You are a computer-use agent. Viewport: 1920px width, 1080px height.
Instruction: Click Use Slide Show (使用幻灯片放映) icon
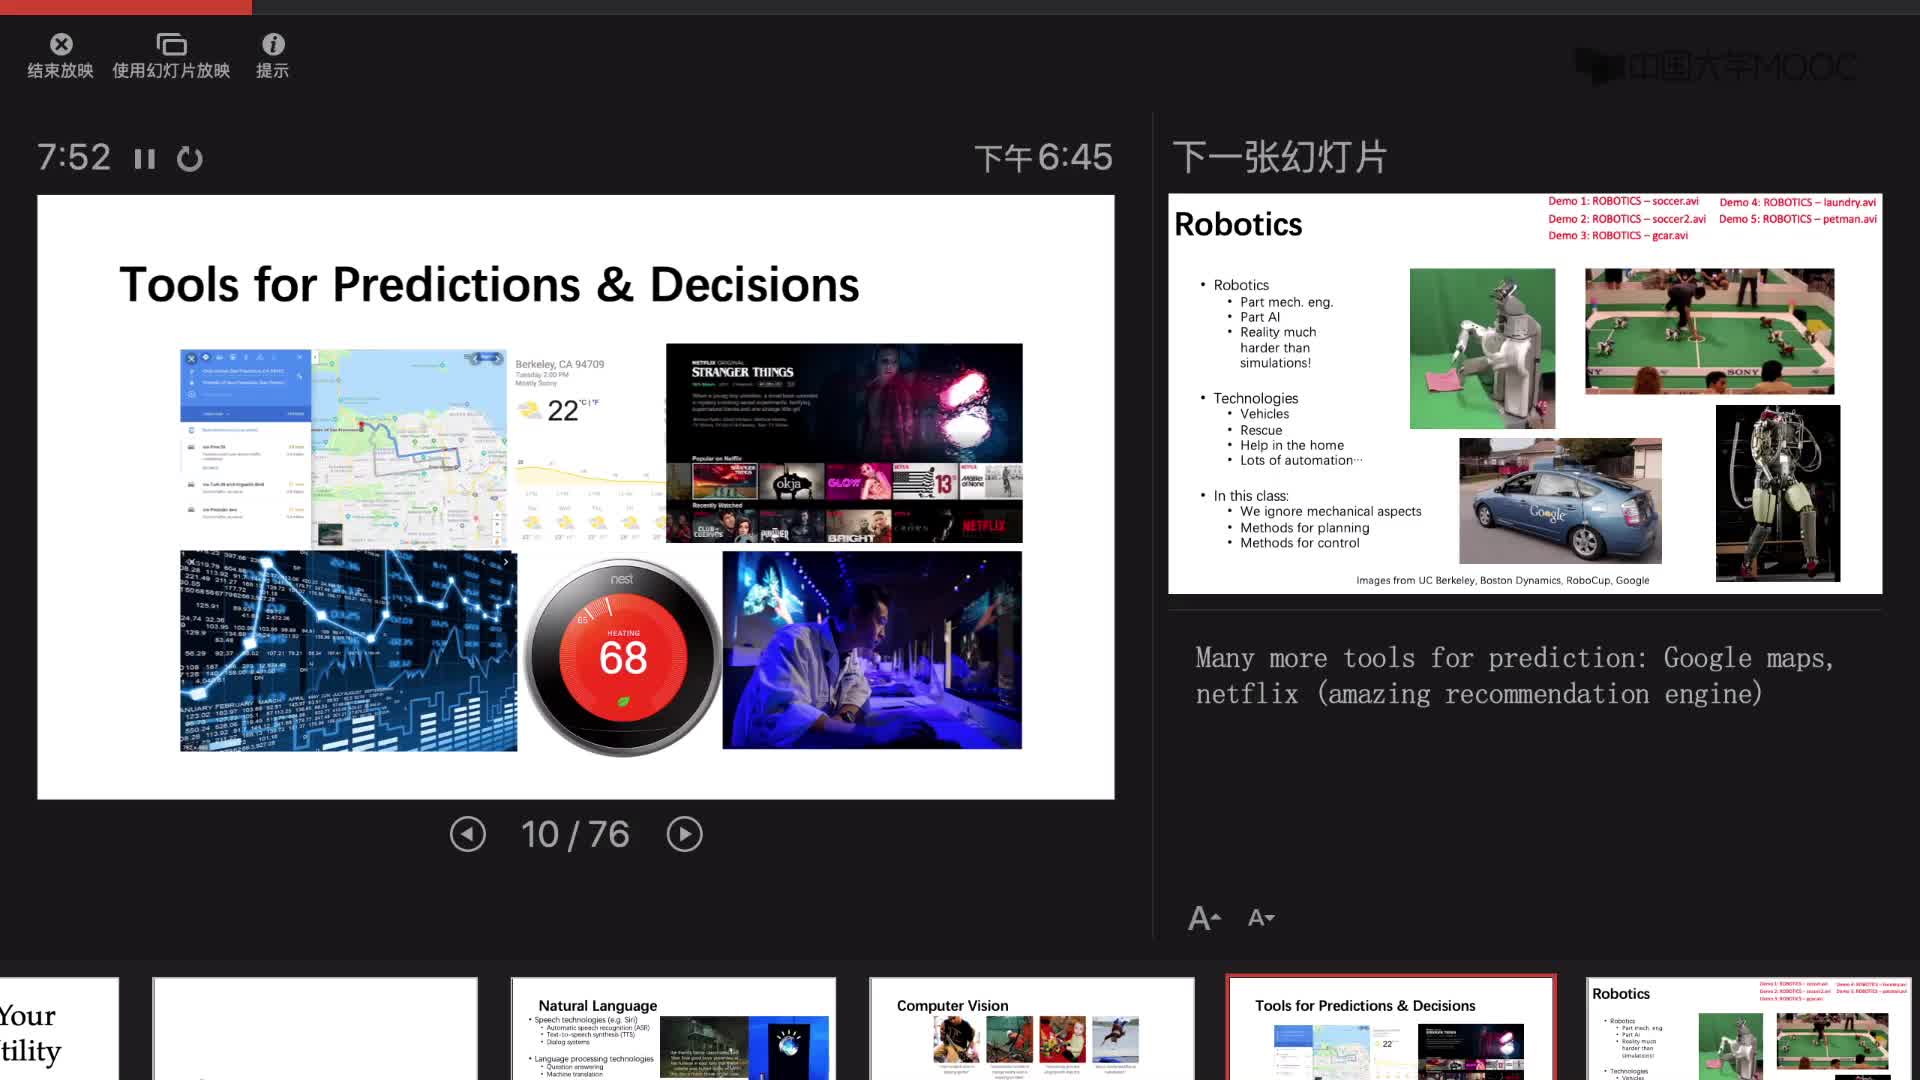(x=171, y=44)
